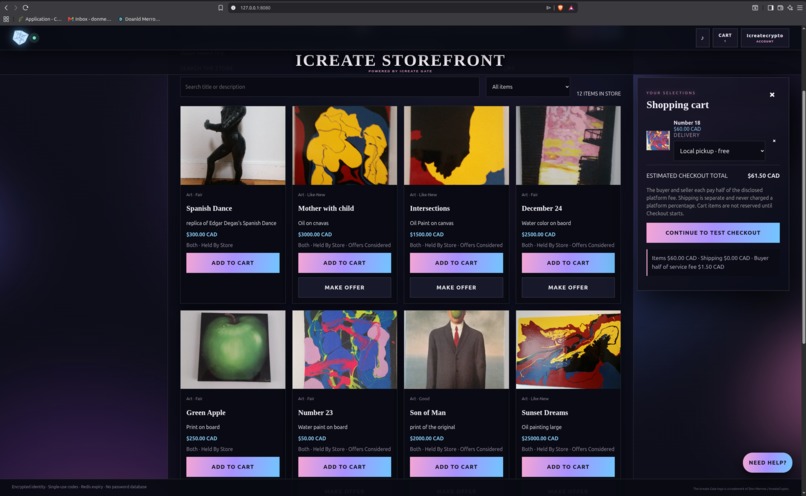Add Spanish Dance to cart
This screenshot has height=496, width=806.
pyautogui.click(x=233, y=263)
